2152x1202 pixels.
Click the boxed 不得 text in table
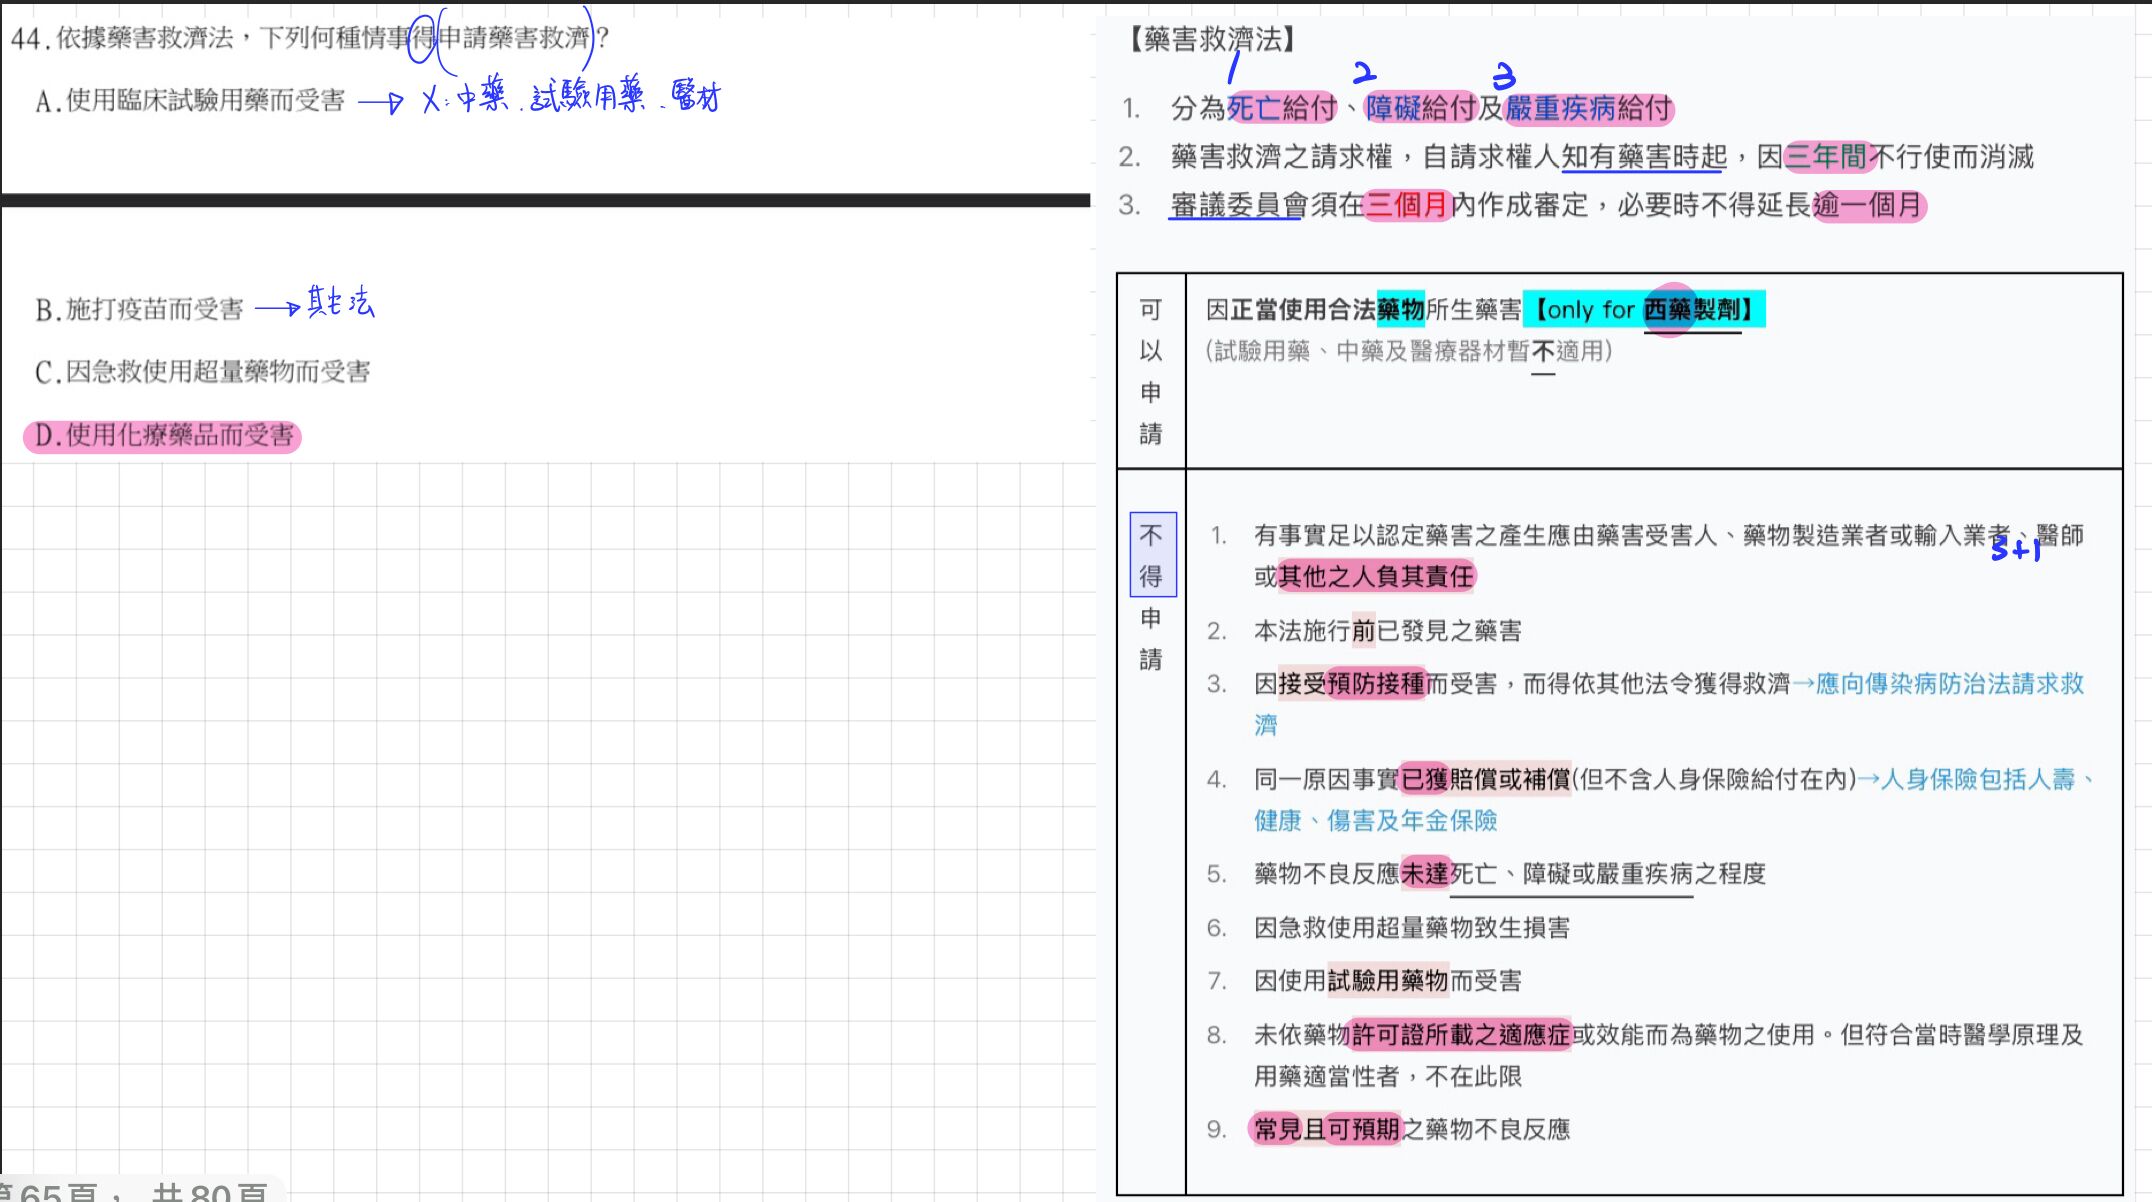pyautogui.click(x=1152, y=555)
